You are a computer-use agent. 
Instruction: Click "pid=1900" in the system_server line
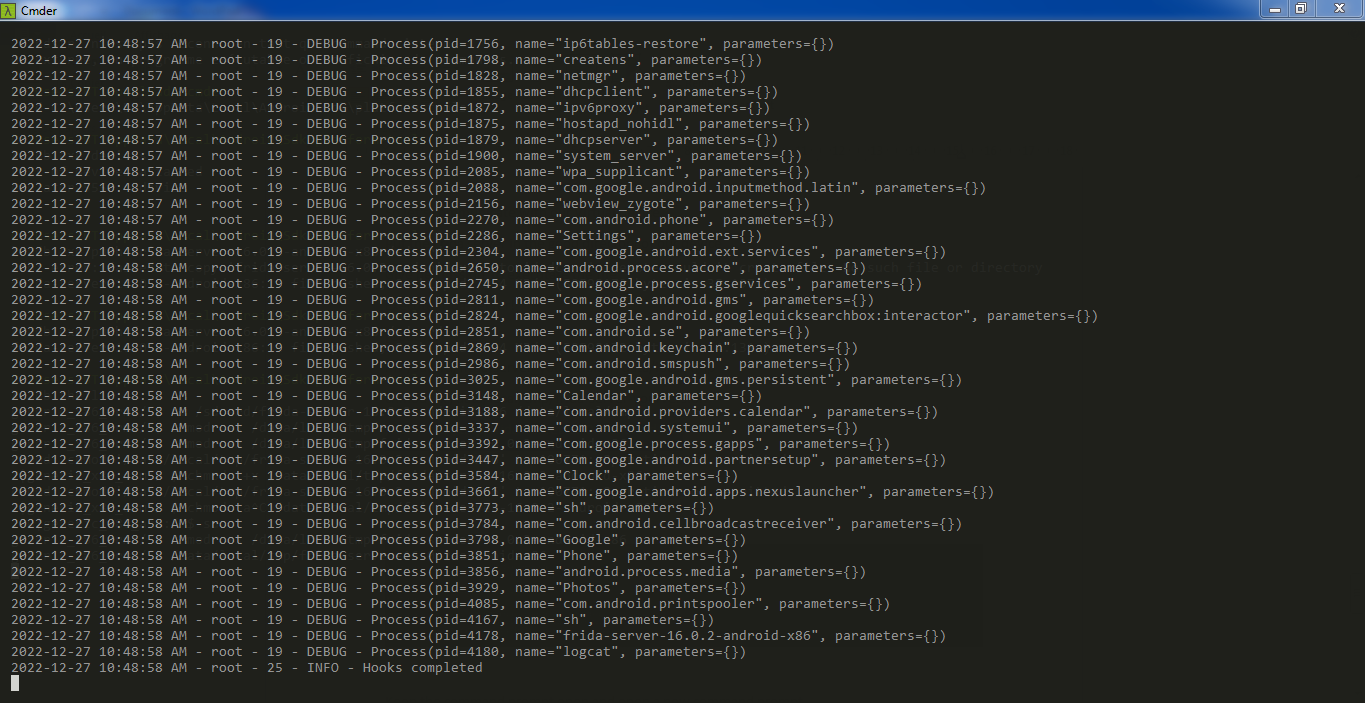tap(467, 156)
